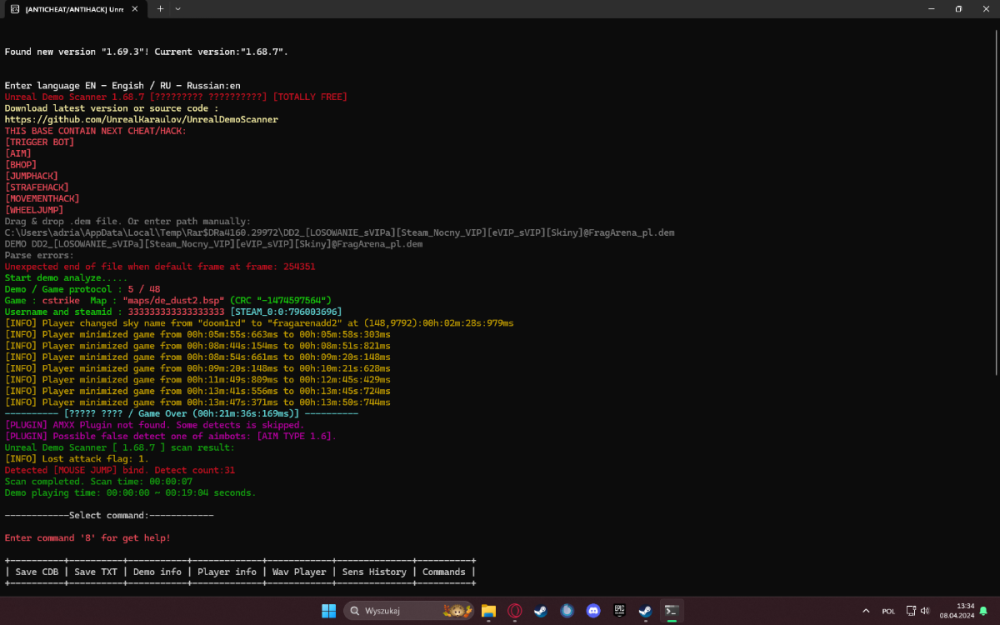This screenshot has height=625, width=1000.
Task: Click the active Windows Terminal taskbar icon
Action: click(672, 611)
